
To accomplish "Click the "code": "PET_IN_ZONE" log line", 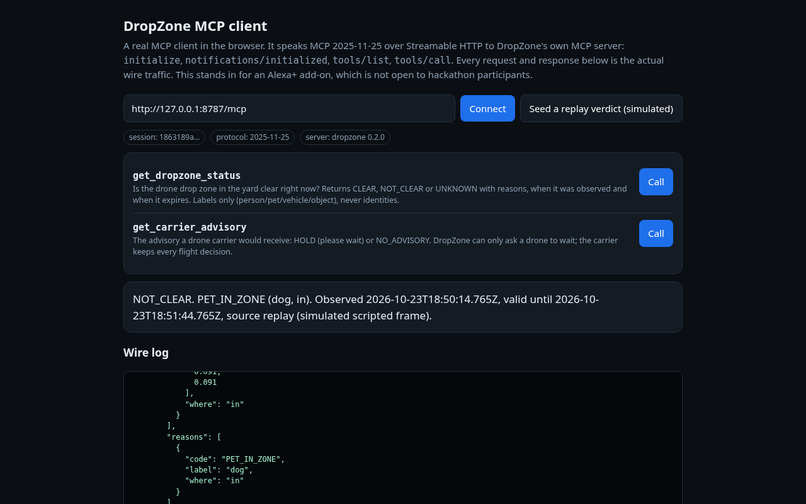I will [234, 459].
